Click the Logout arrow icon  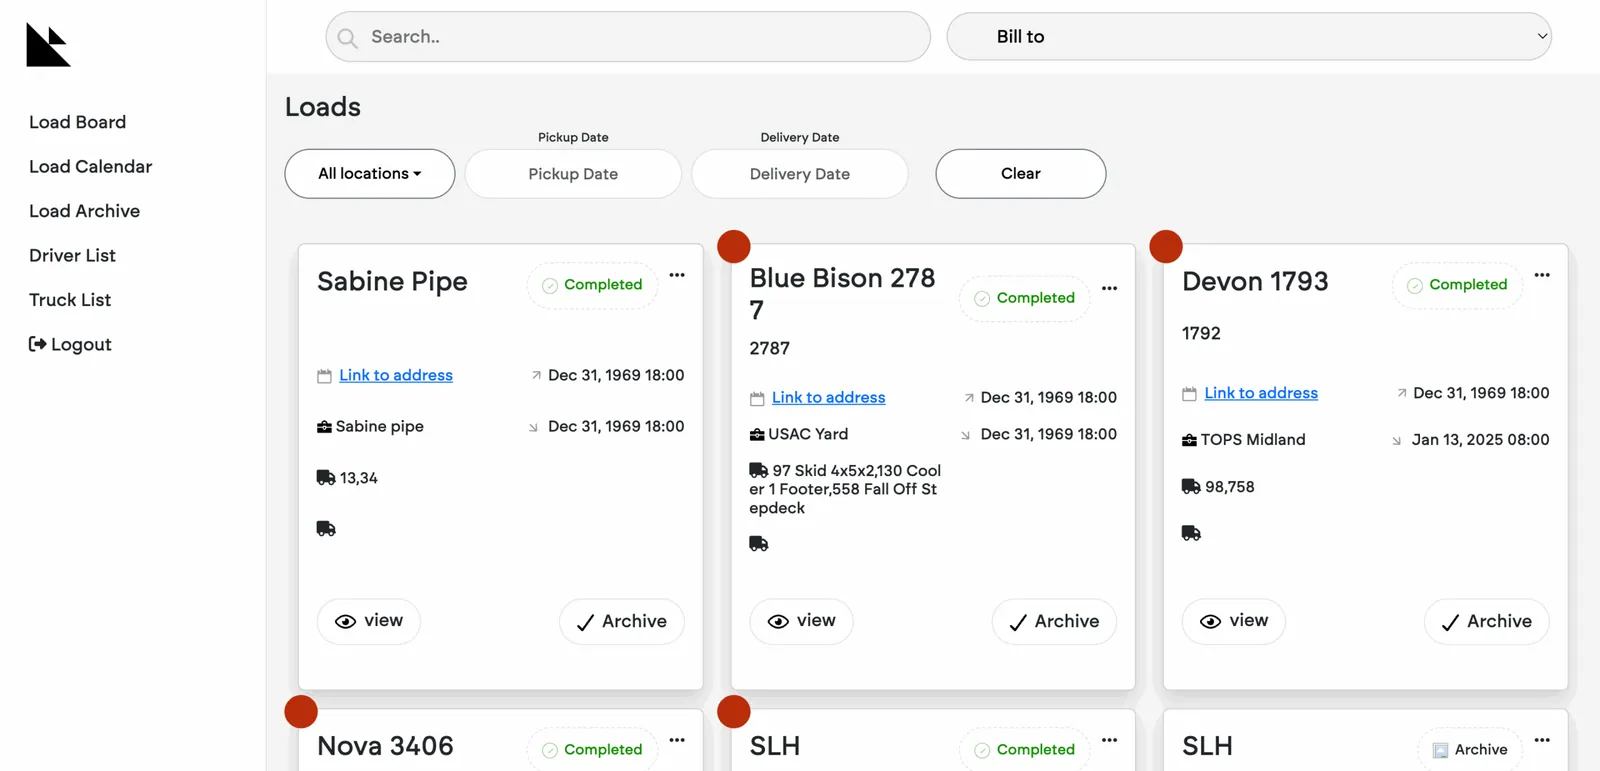click(38, 344)
